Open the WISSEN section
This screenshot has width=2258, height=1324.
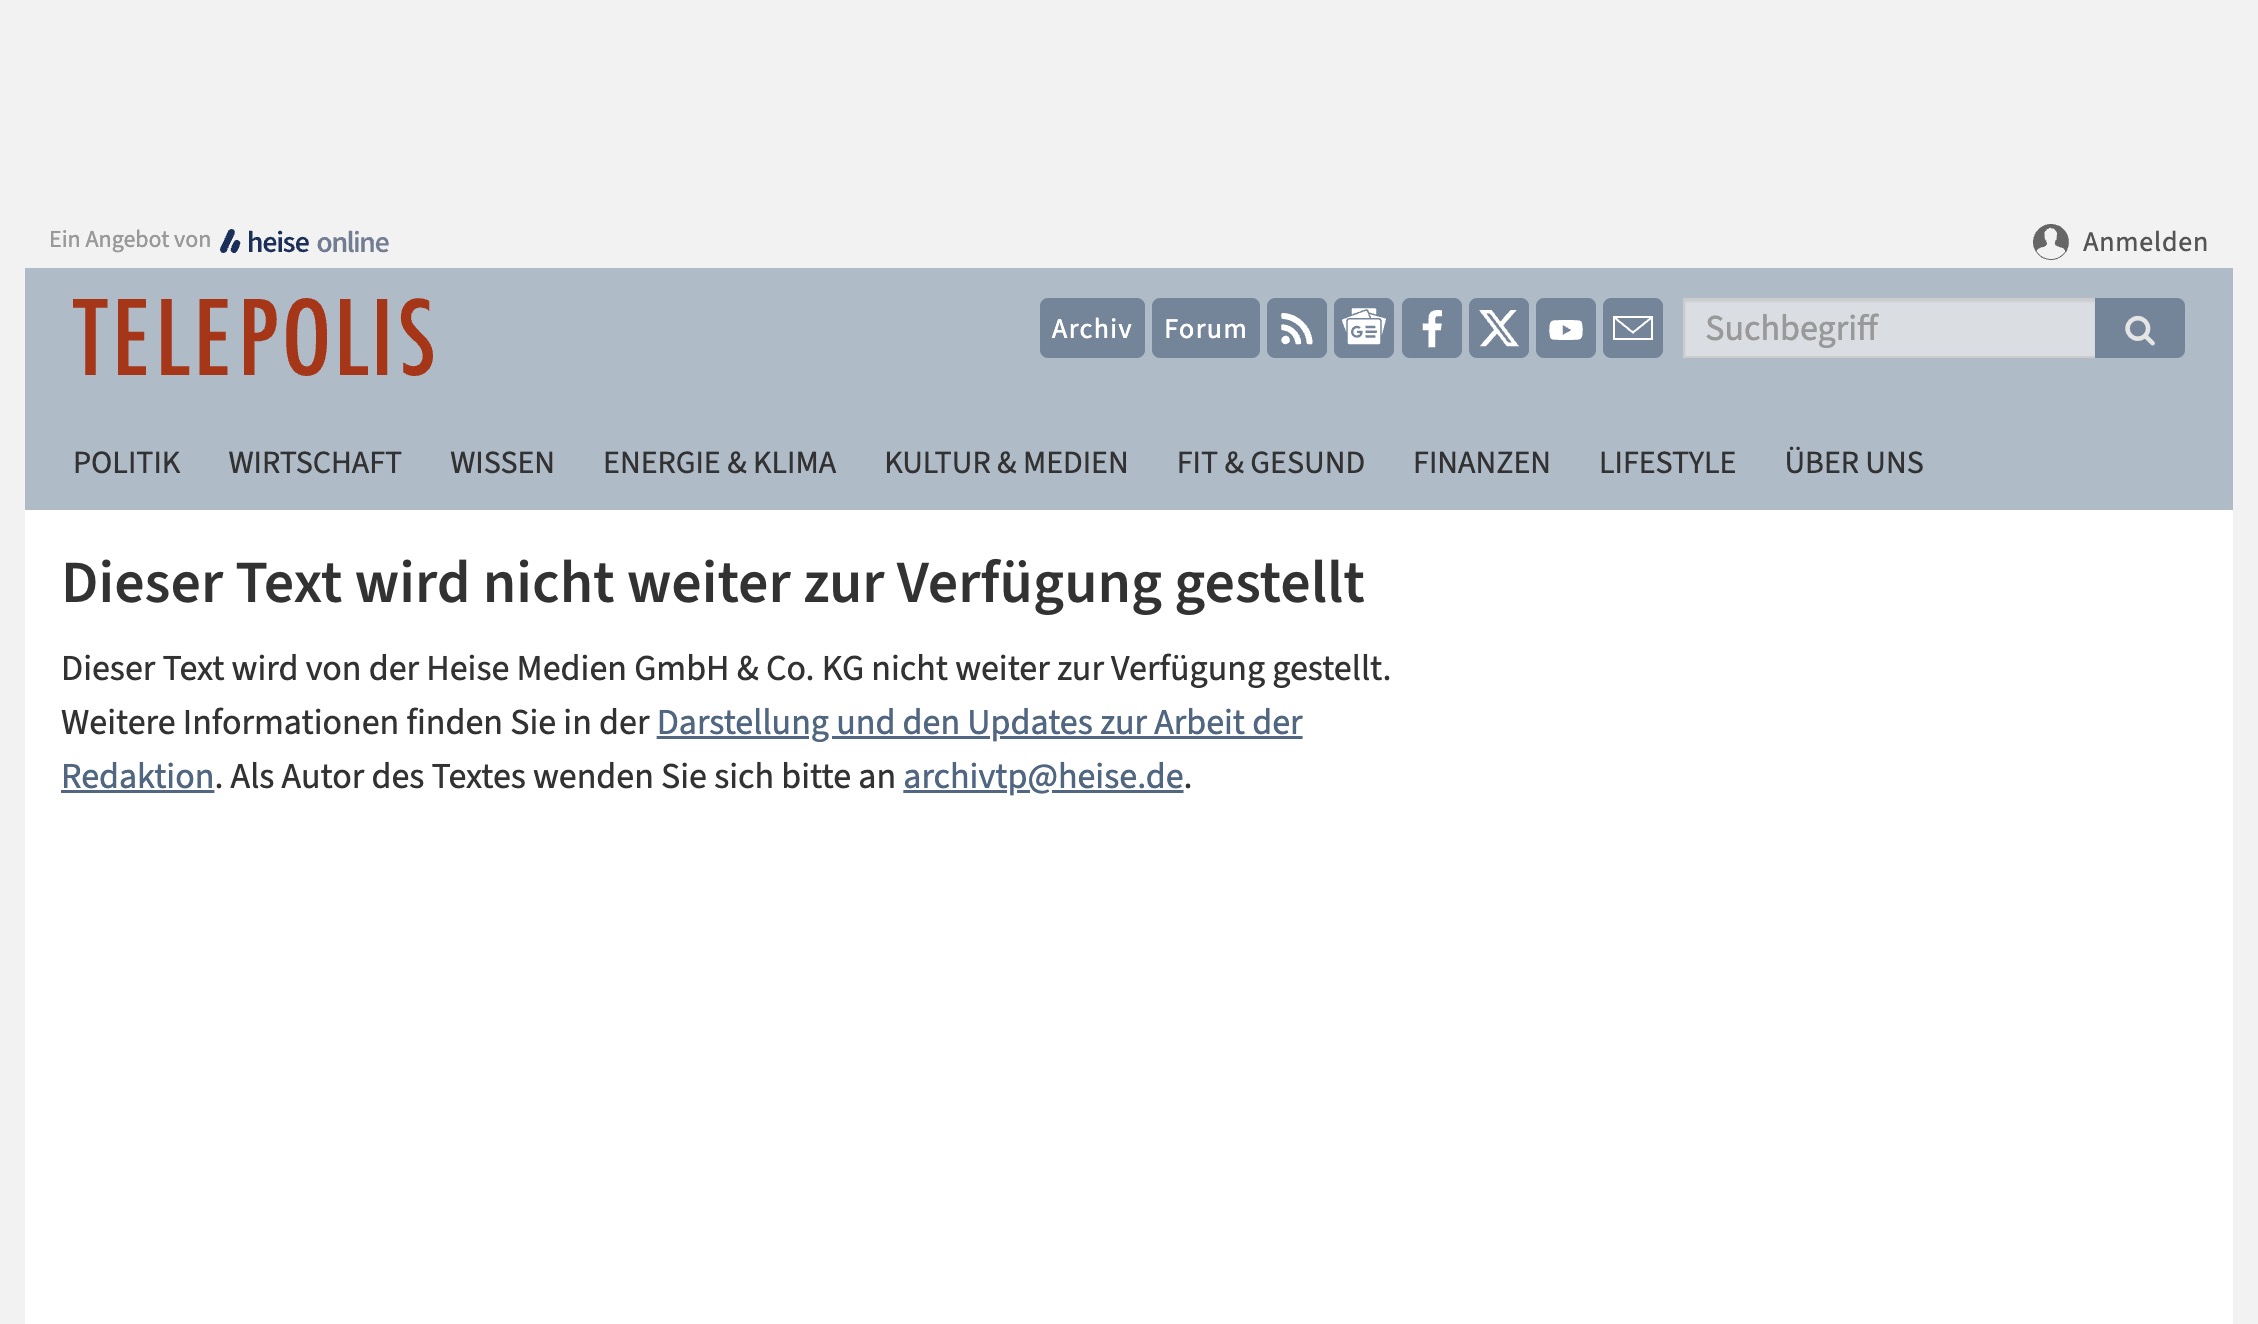502,463
